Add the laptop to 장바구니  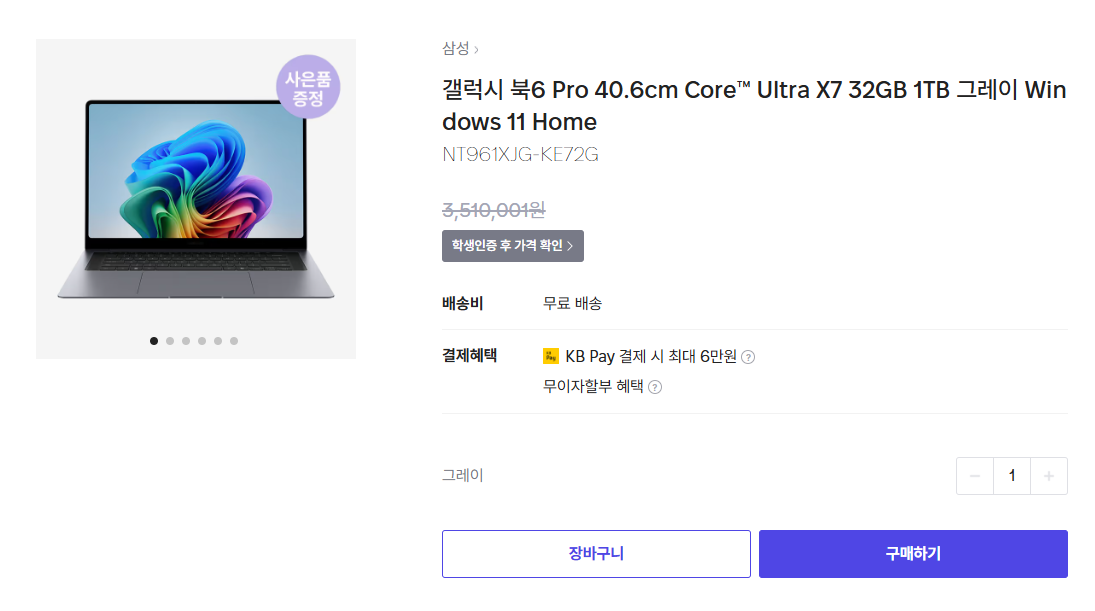click(x=596, y=554)
